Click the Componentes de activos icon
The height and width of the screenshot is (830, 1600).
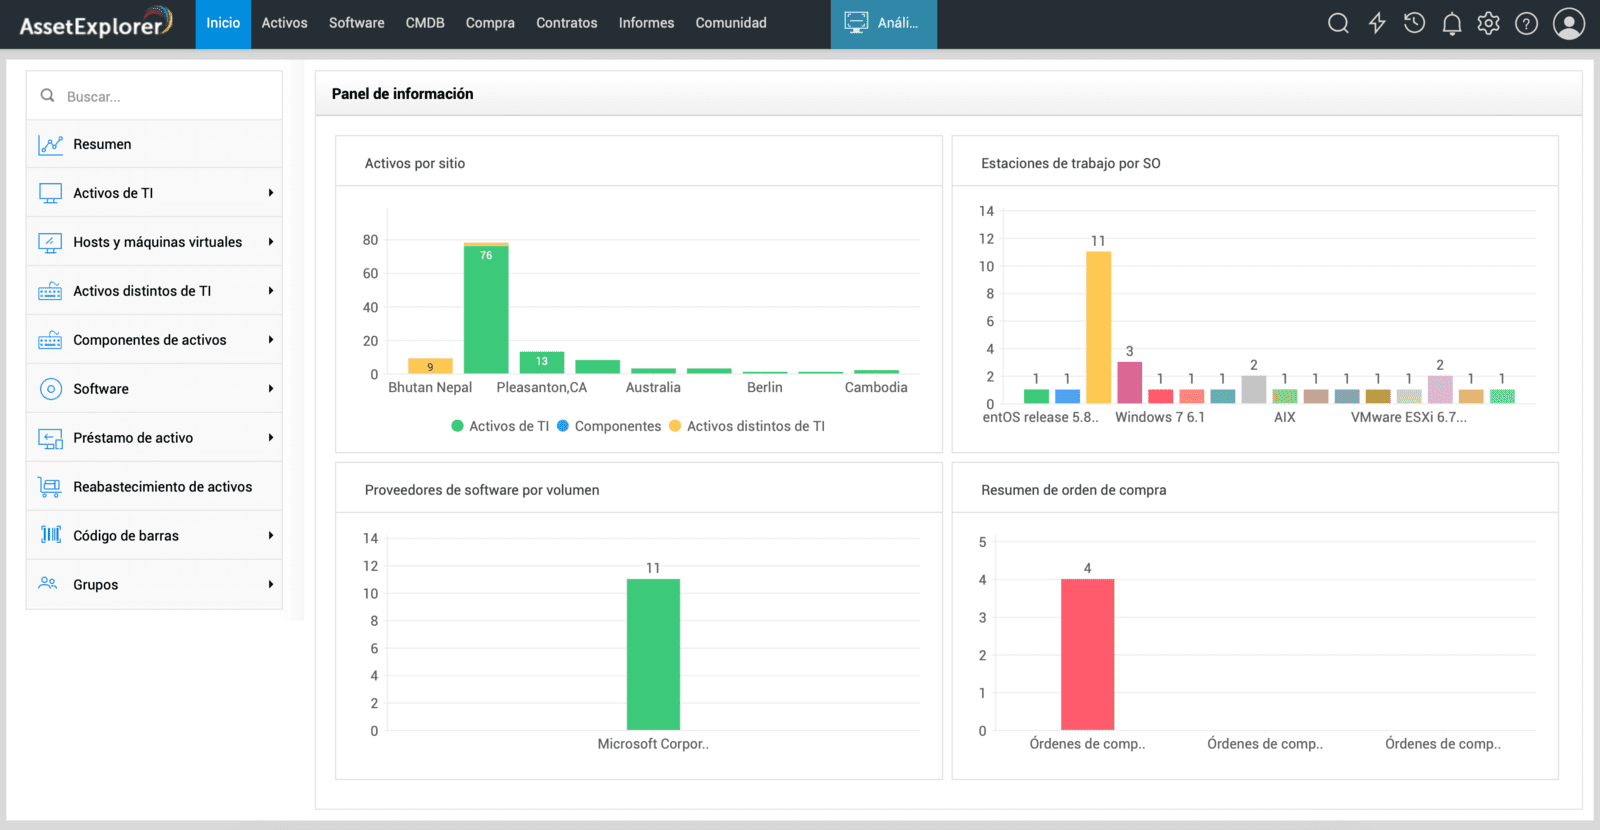(x=50, y=340)
